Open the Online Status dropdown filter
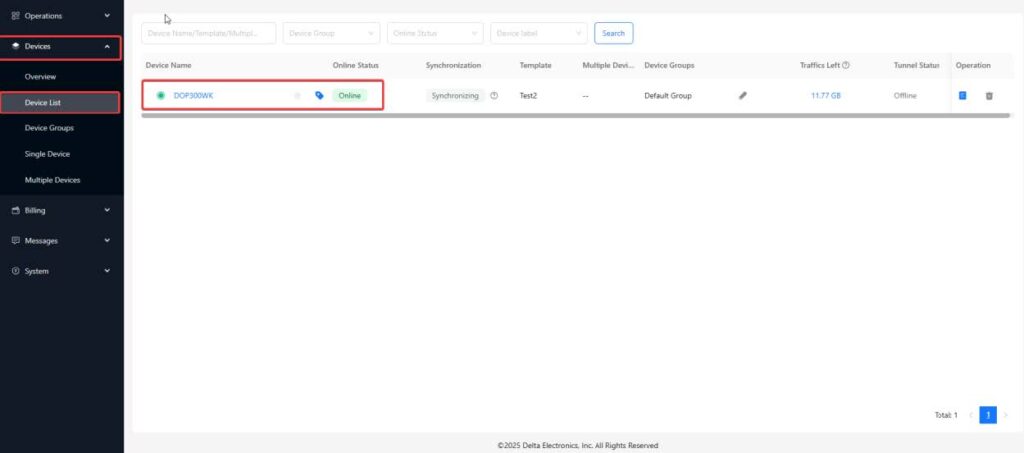 [x=435, y=33]
